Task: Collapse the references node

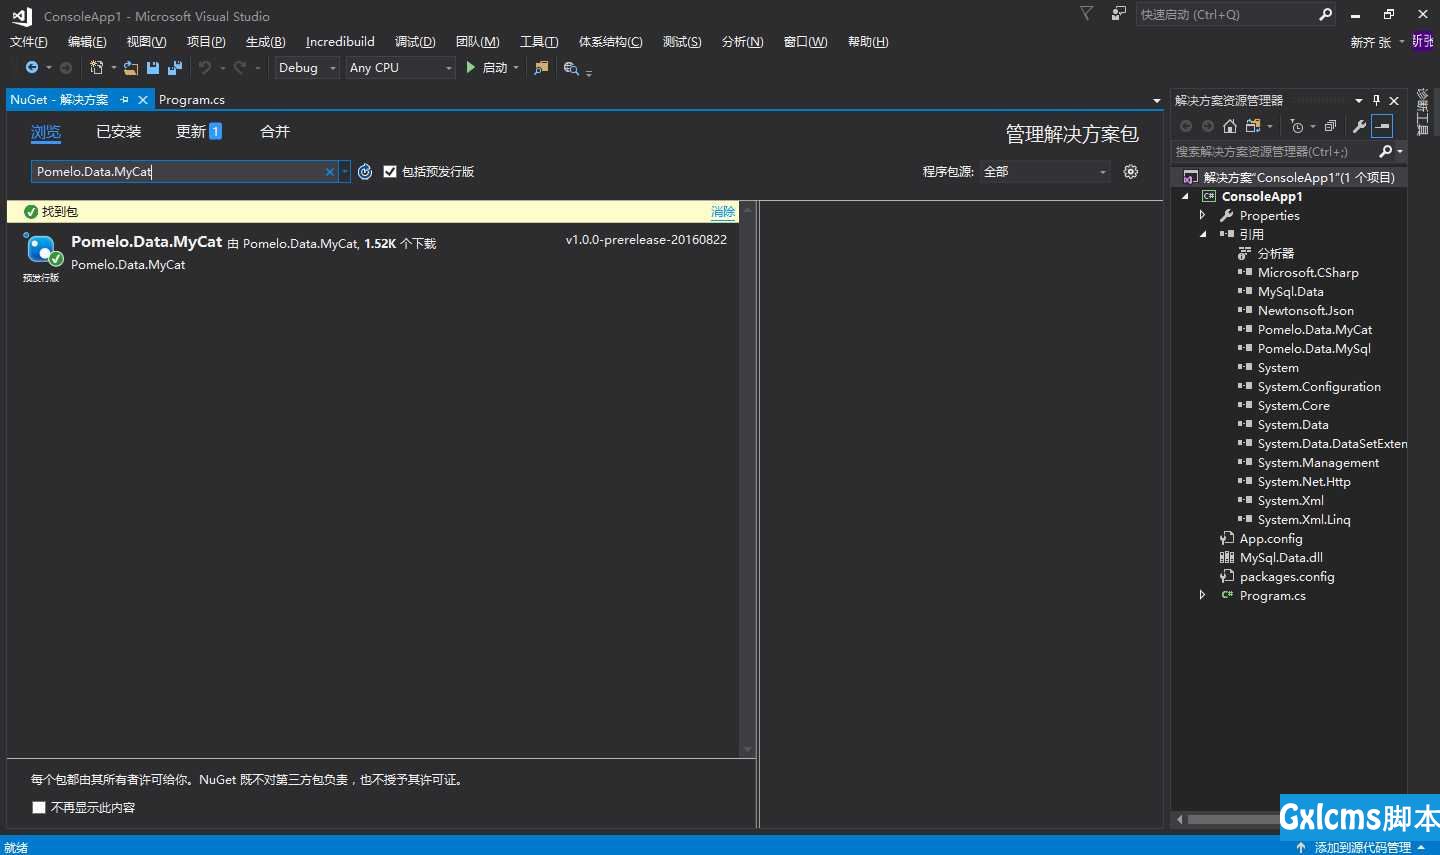Action: click(1203, 234)
